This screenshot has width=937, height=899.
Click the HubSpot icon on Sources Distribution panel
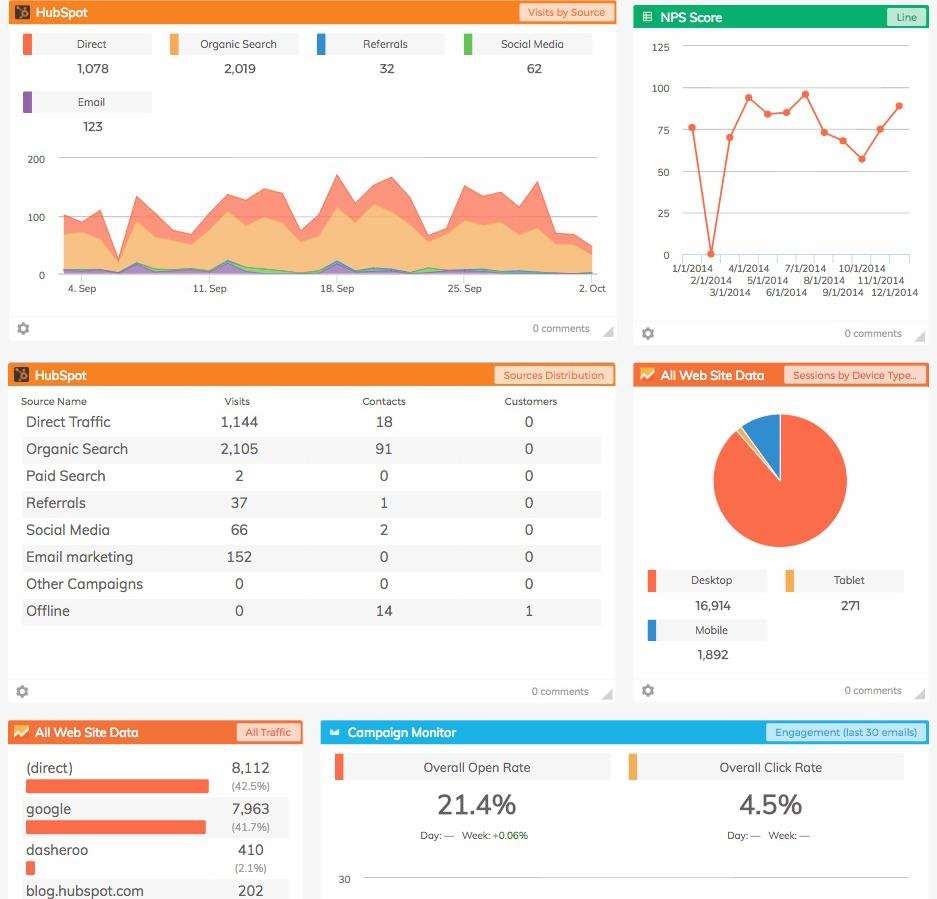tap(22, 375)
